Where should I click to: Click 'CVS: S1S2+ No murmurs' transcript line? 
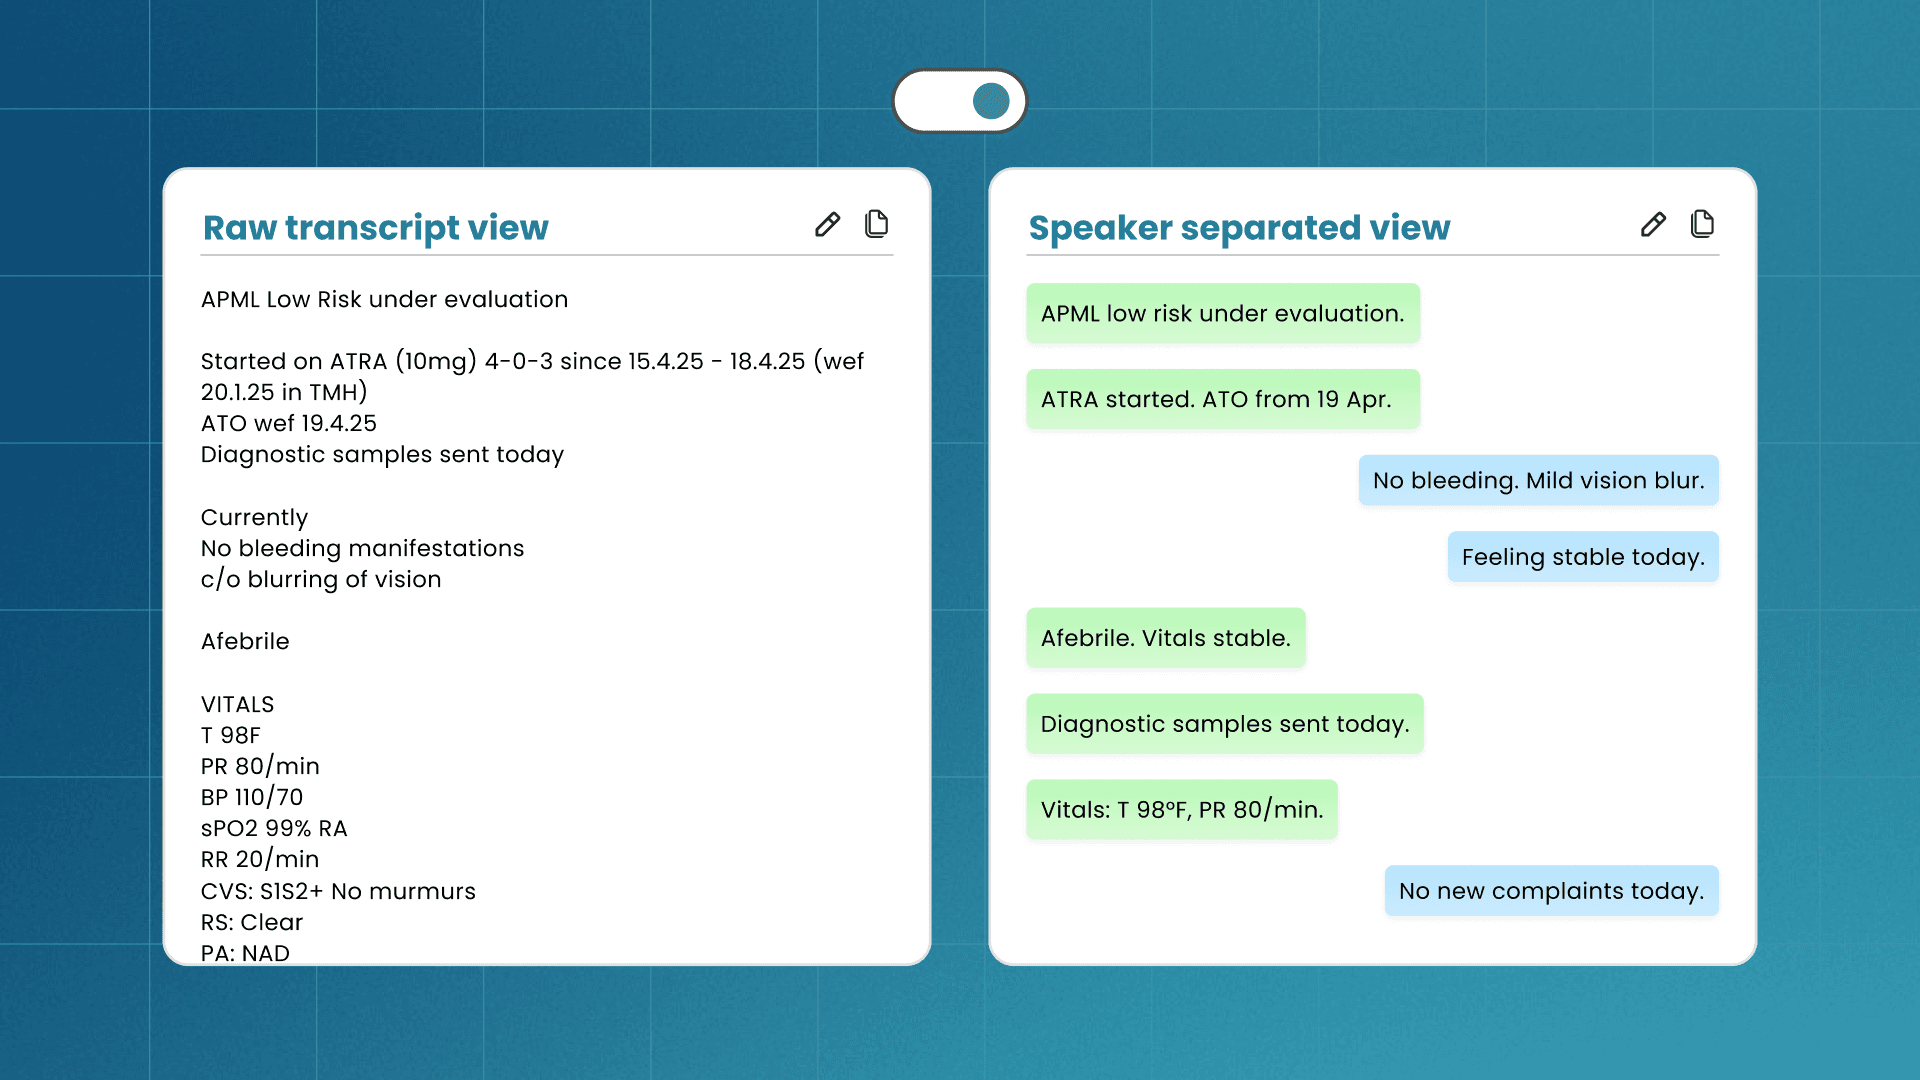tap(338, 892)
